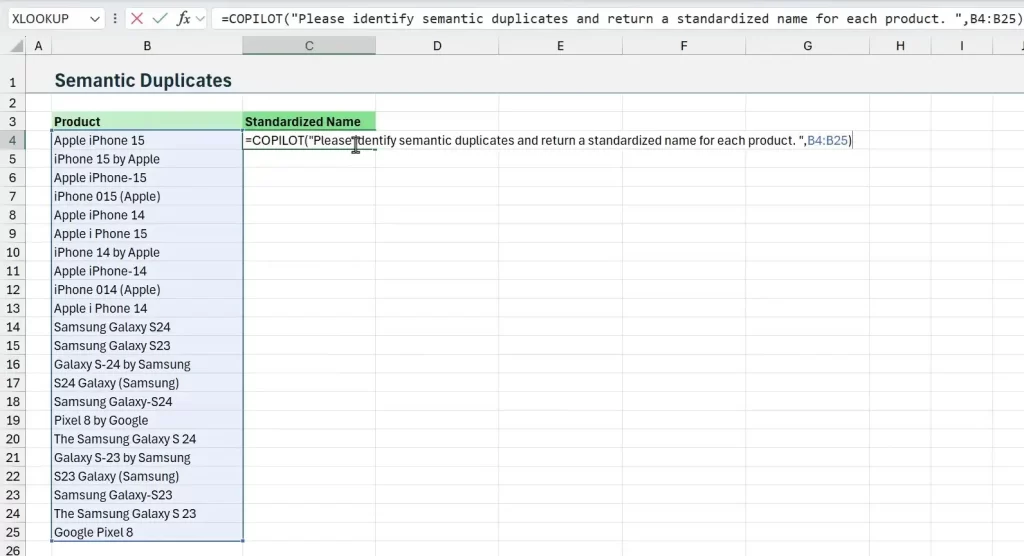Click inside the XLOOKUP name box field
This screenshot has width=1024, height=556.
coord(45,18)
